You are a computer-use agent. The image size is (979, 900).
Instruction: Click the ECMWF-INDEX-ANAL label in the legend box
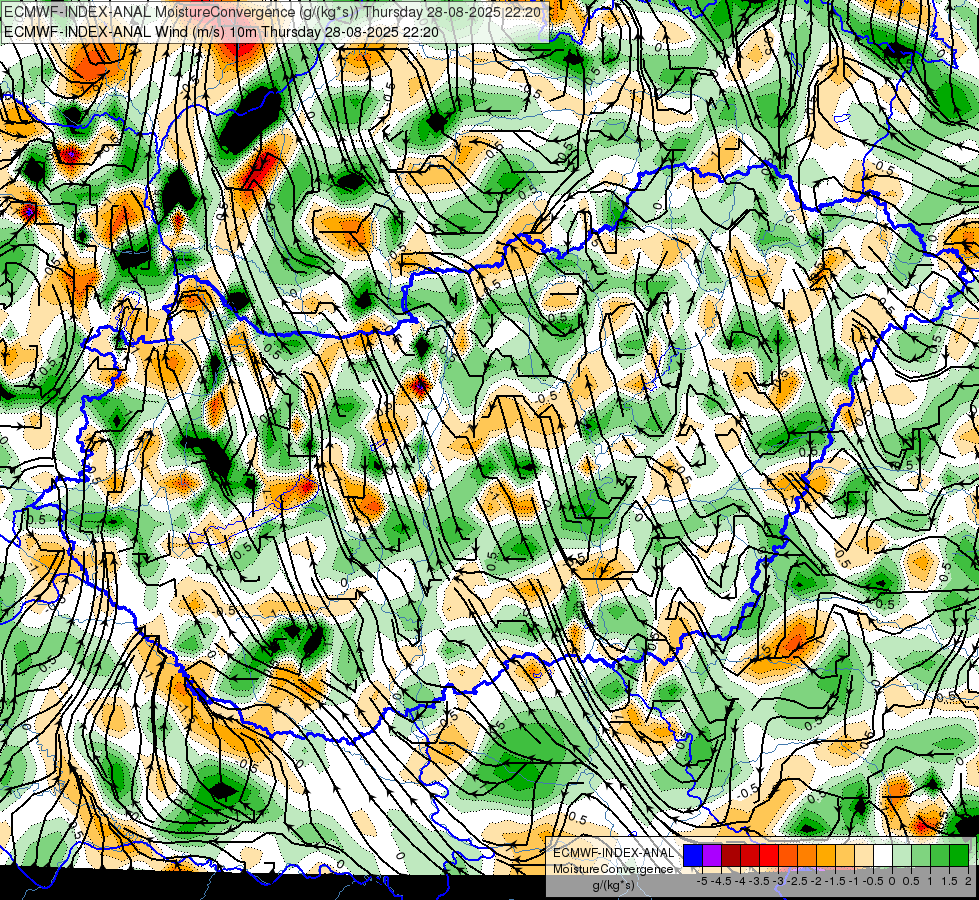click(613, 853)
